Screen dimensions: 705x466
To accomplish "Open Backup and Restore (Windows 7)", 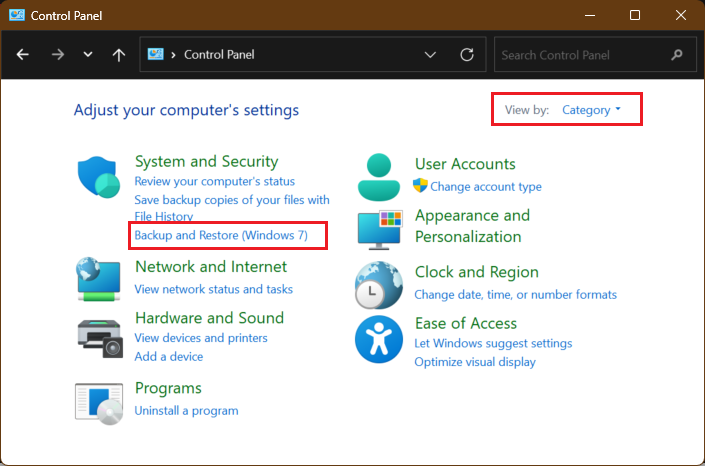I will pyautogui.click(x=221, y=235).
